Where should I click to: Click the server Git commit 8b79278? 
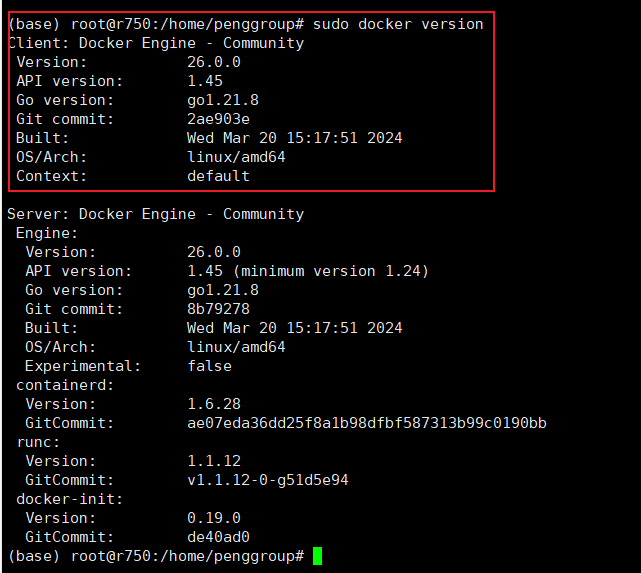[x=218, y=309]
